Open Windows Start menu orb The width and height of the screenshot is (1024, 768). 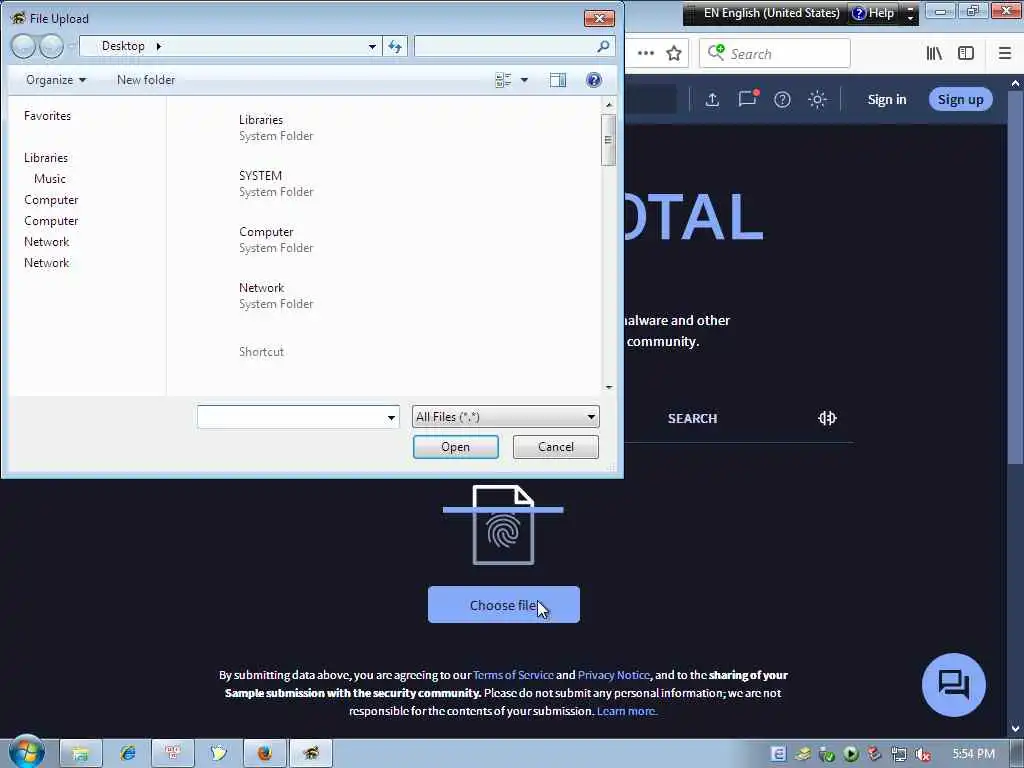click(x=26, y=751)
